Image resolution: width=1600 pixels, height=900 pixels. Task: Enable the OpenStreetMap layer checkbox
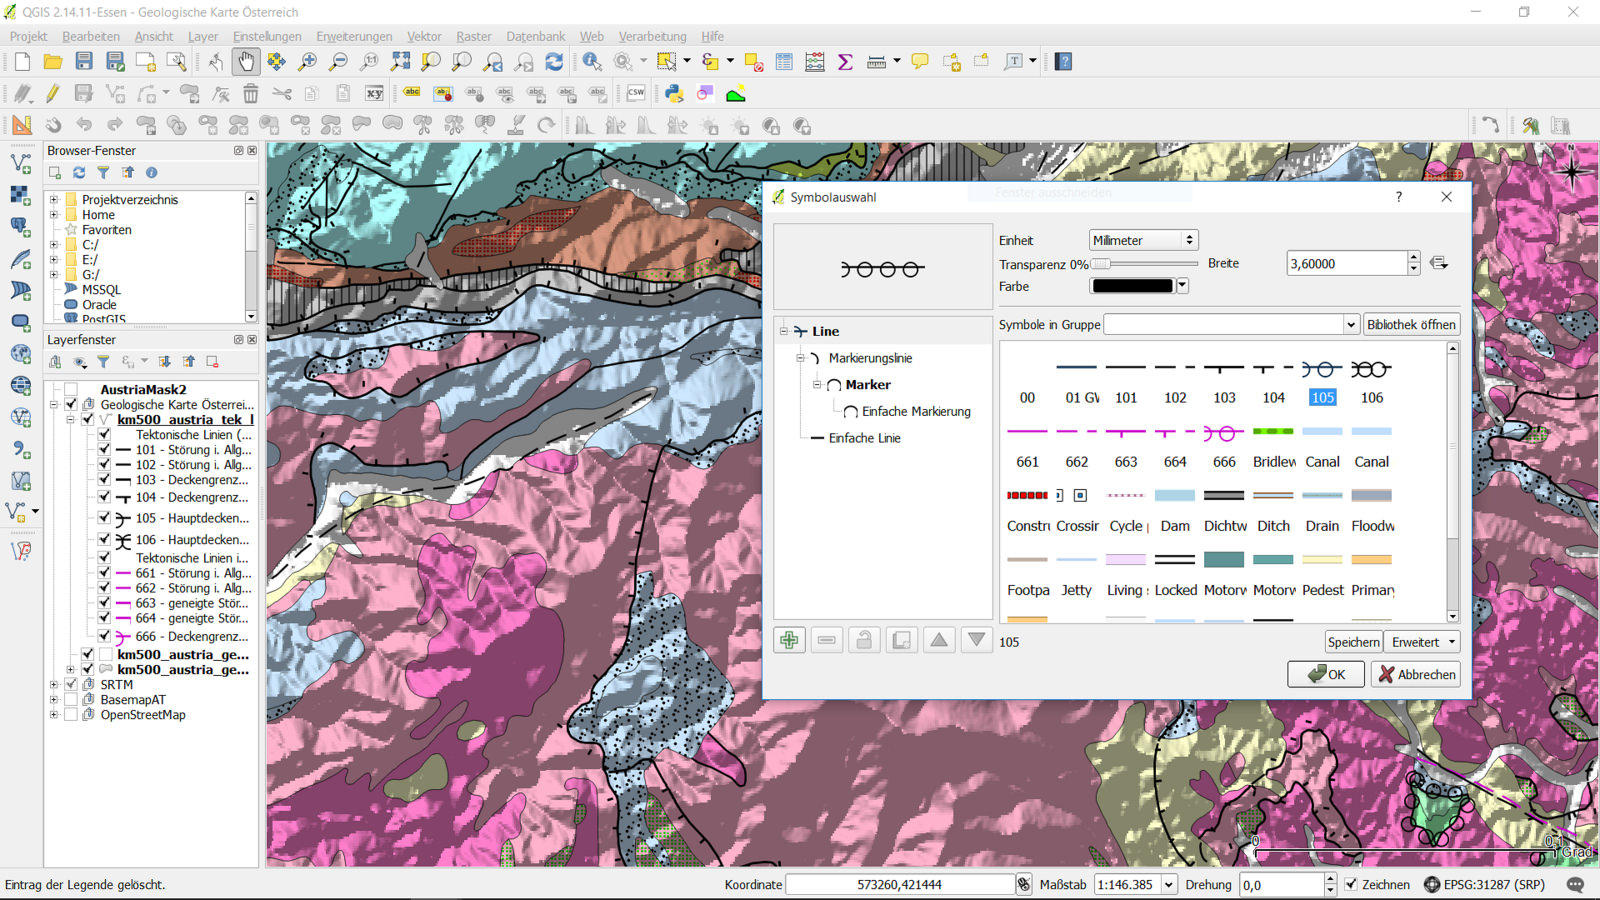(71, 715)
